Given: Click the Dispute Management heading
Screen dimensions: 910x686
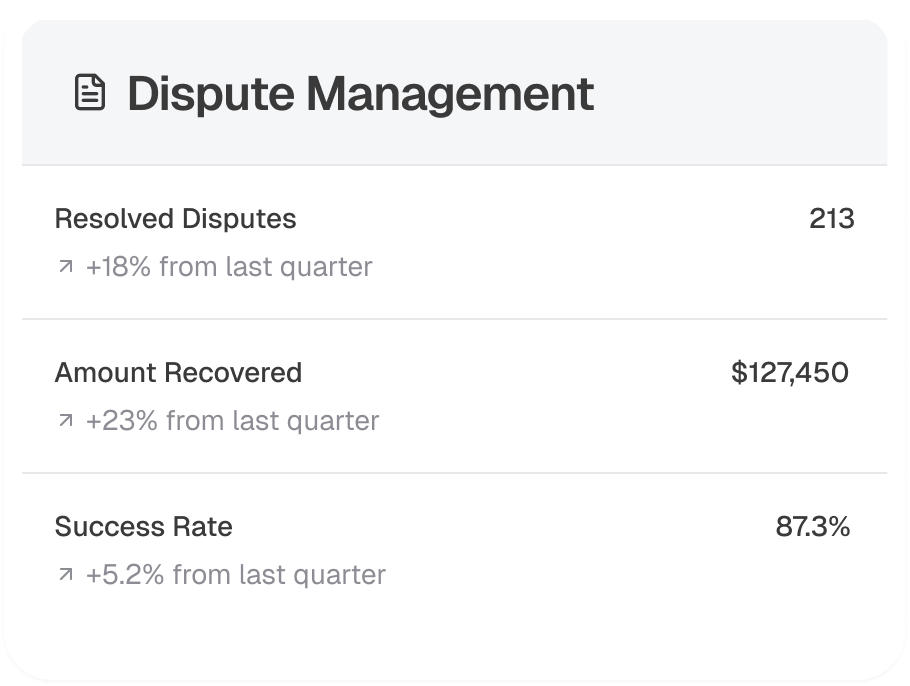Looking at the screenshot, I should click(360, 94).
